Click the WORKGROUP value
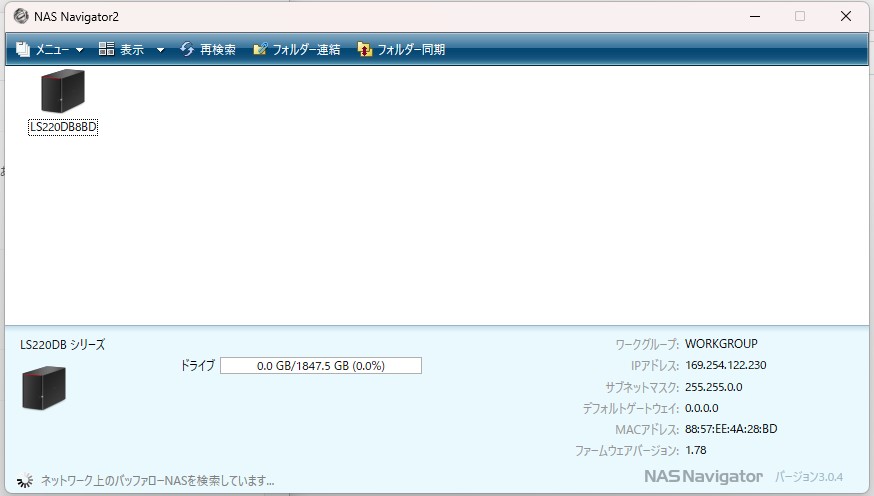 click(x=721, y=344)
